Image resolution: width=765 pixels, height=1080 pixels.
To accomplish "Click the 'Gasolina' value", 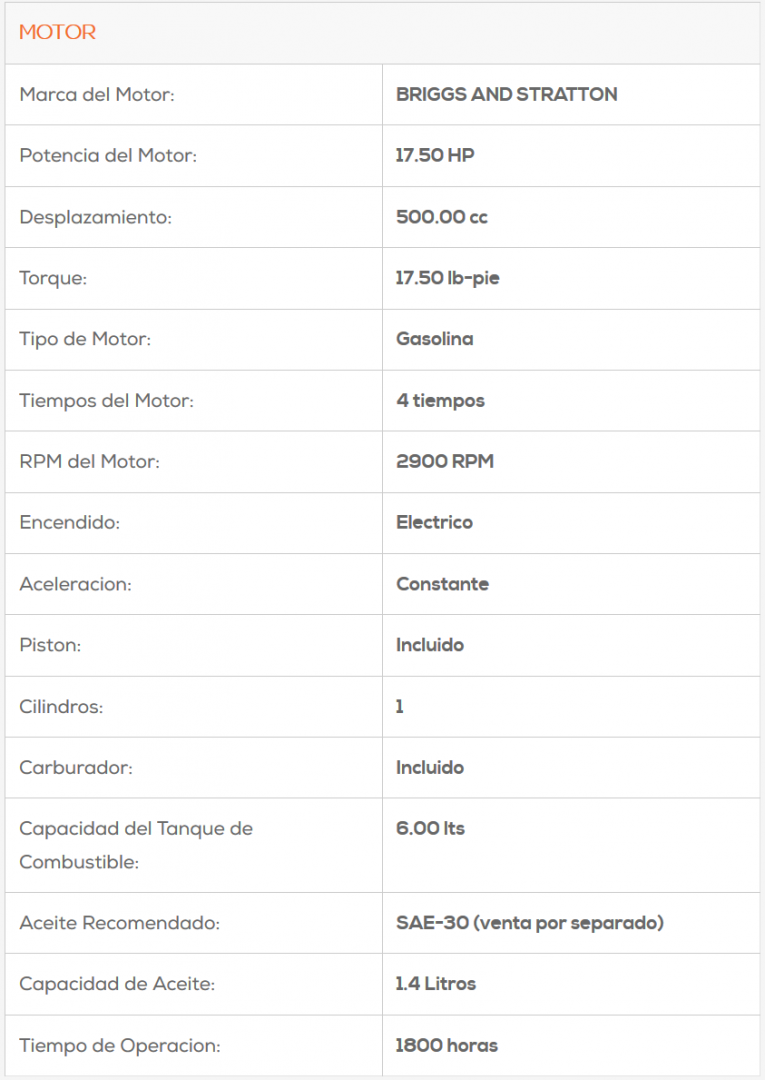I will tap(434, 339).
